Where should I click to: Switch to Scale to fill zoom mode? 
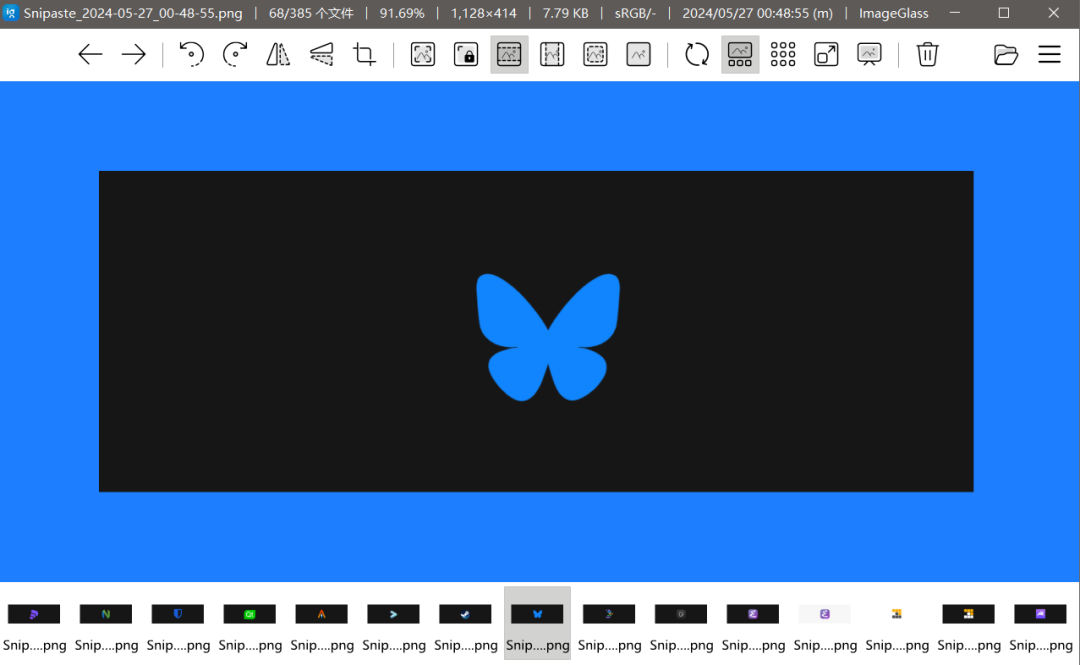click(638, 54)
